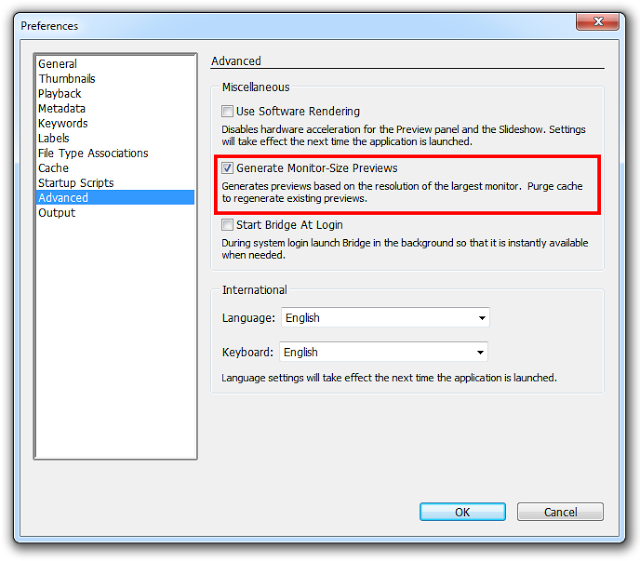The height and width of the screenshot is (561, 640).
Task: Click Cancel to discard changes
Action: coord(560,512)
